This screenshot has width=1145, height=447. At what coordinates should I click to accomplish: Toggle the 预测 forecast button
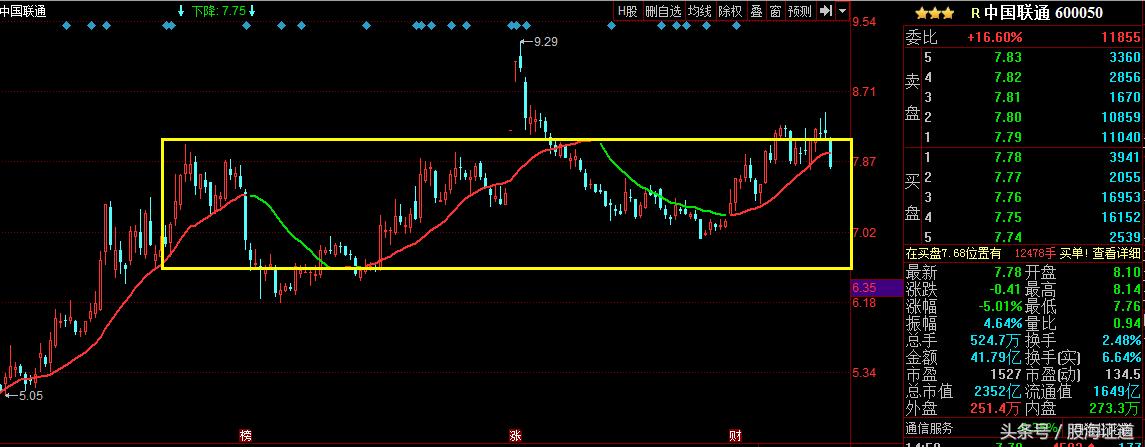[x=800, y=11]
